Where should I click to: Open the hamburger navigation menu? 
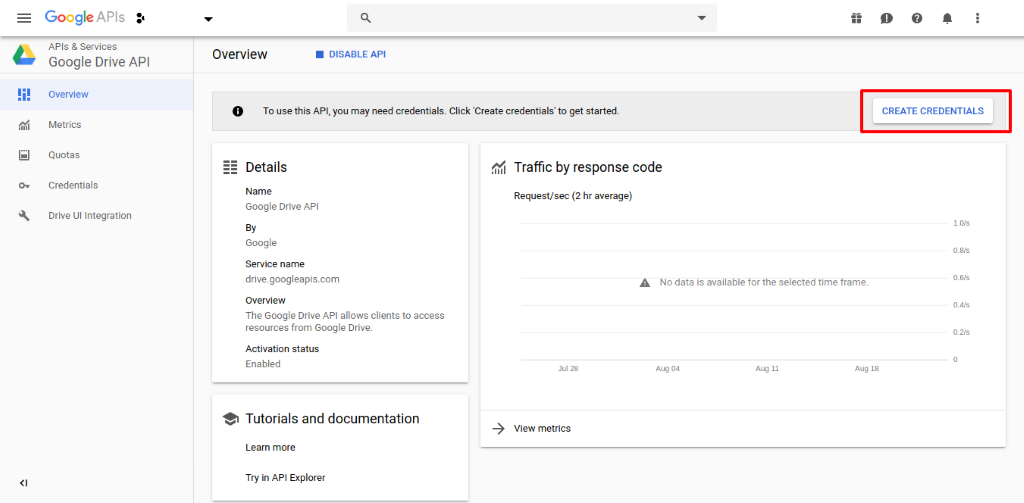tap(24, 18)
